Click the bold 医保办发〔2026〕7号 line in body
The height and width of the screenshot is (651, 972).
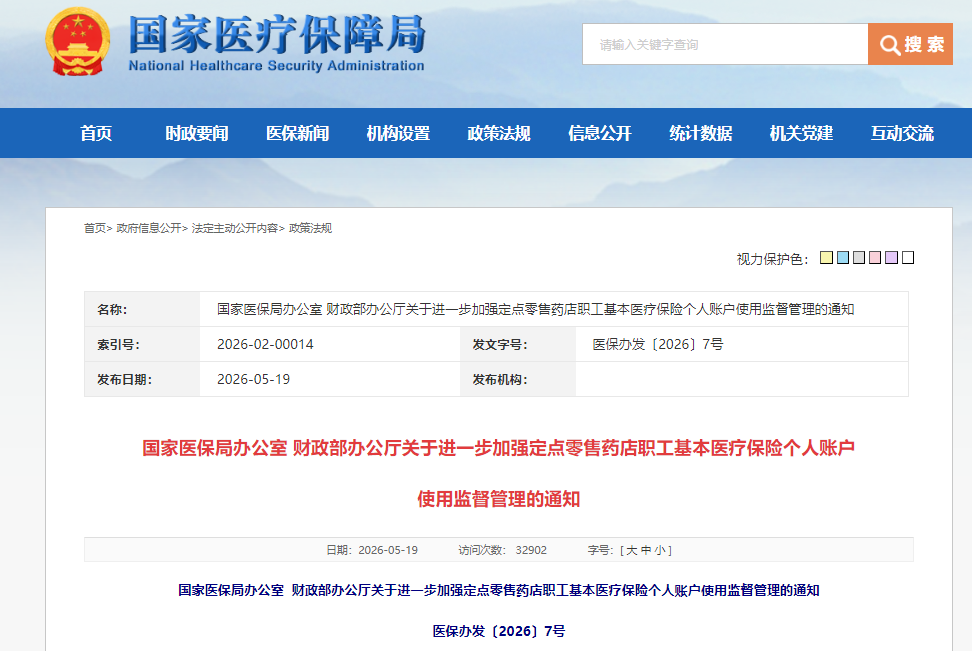(498, 631)
